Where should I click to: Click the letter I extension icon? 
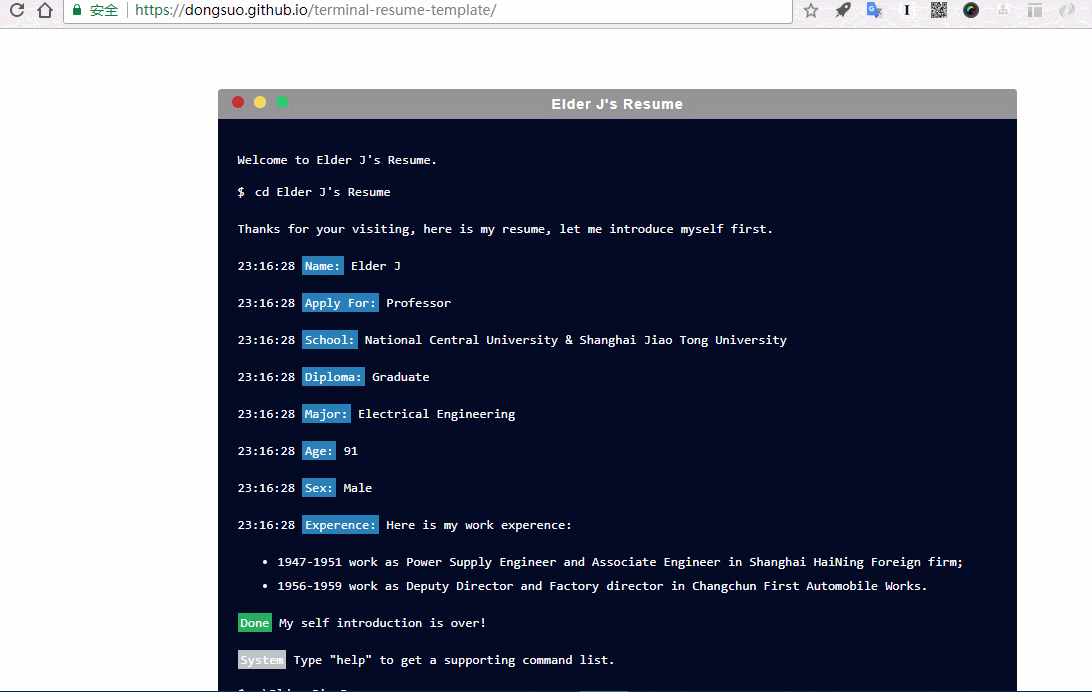point(907,10)
